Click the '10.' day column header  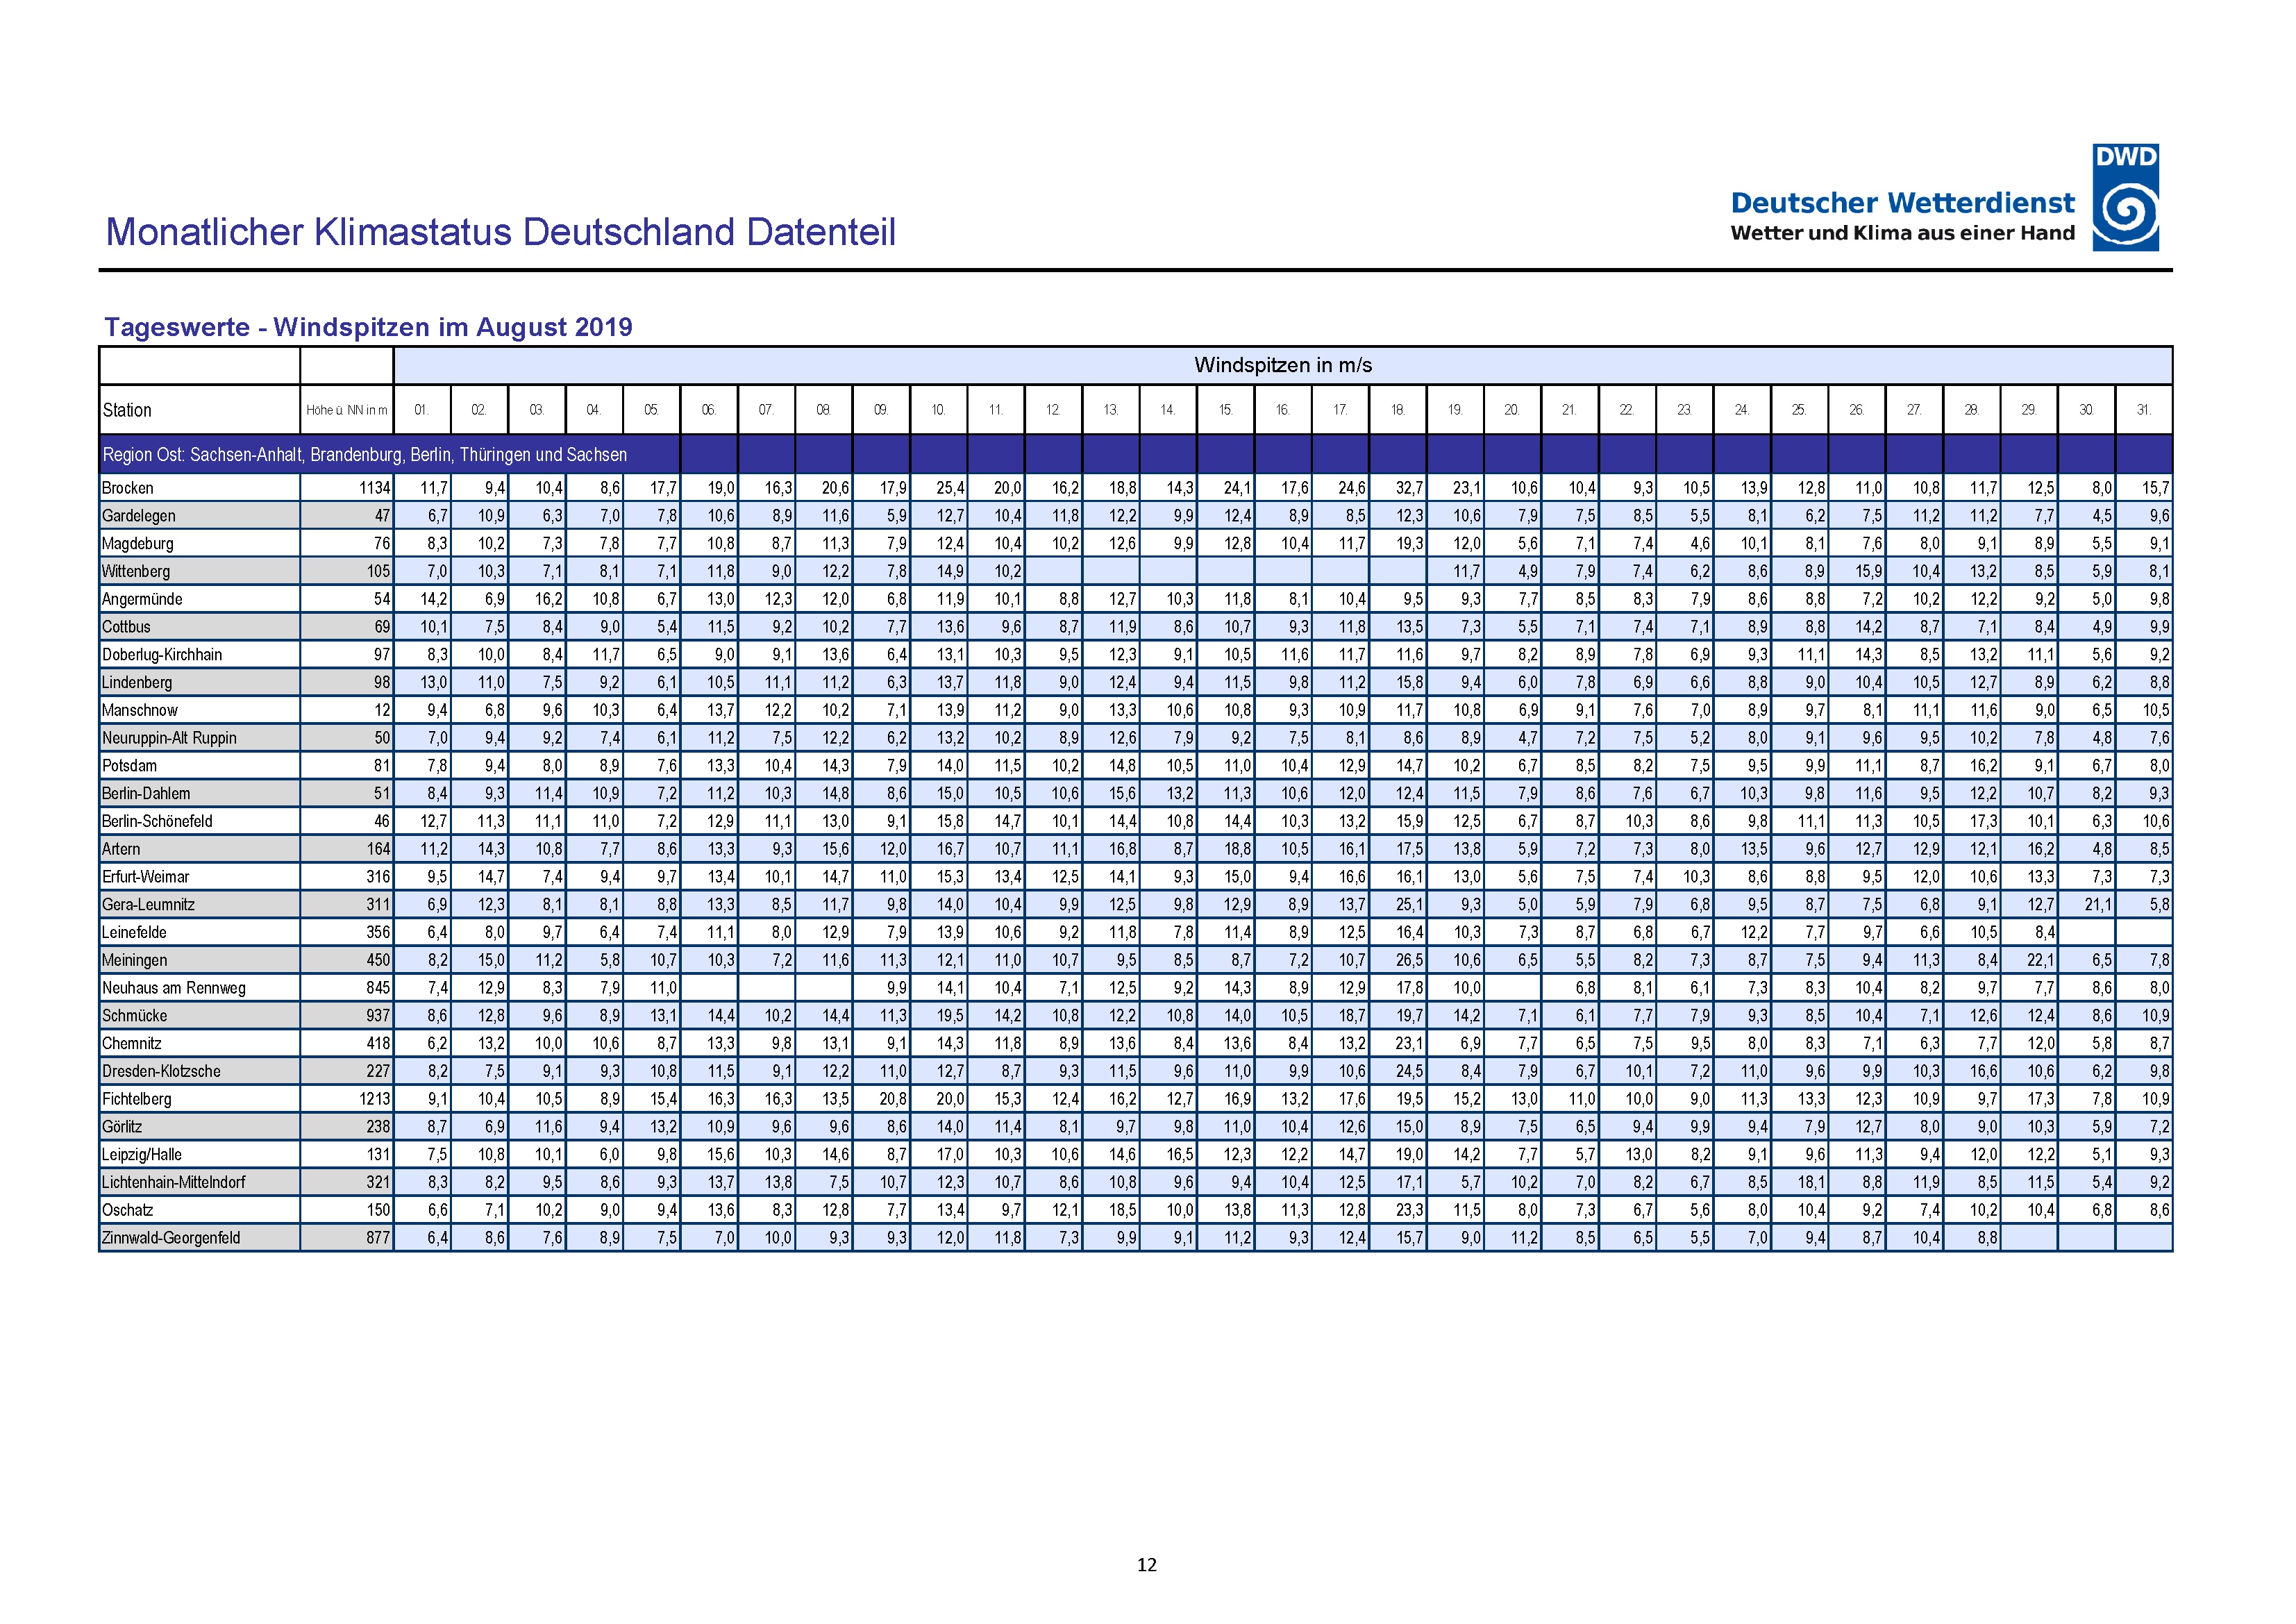pos(939,410)
